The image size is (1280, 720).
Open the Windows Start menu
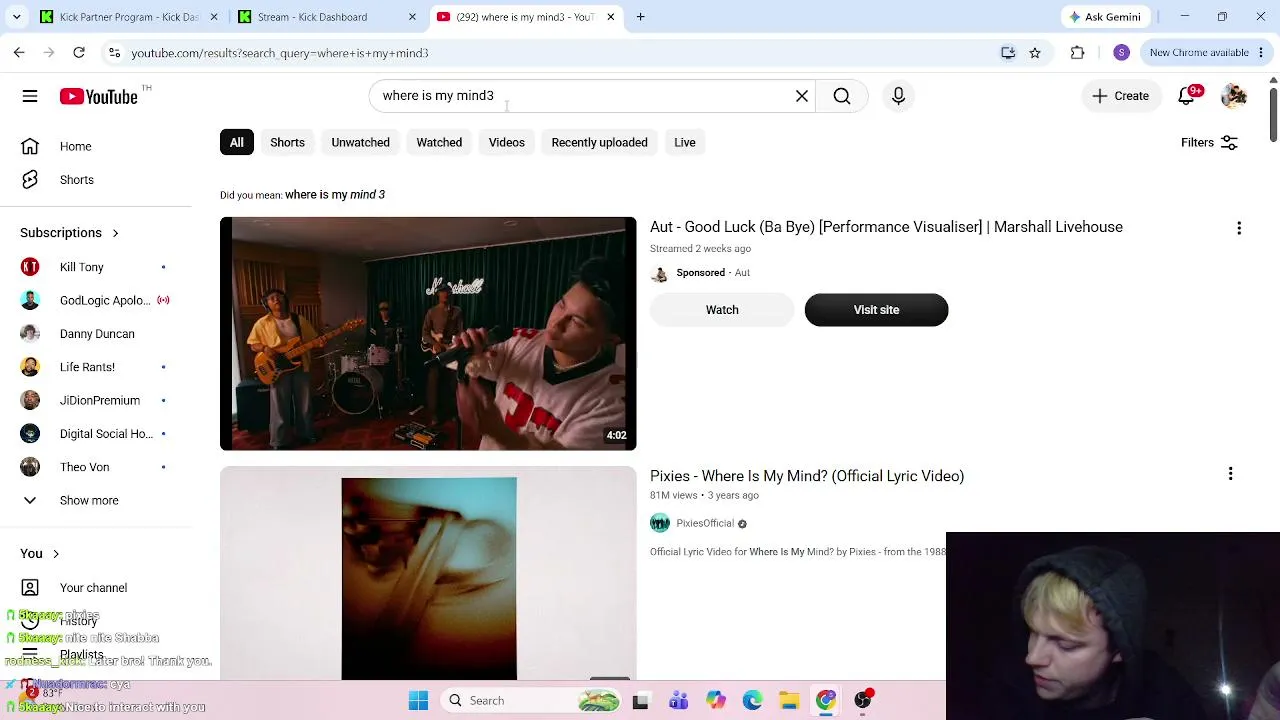(418, 701)
